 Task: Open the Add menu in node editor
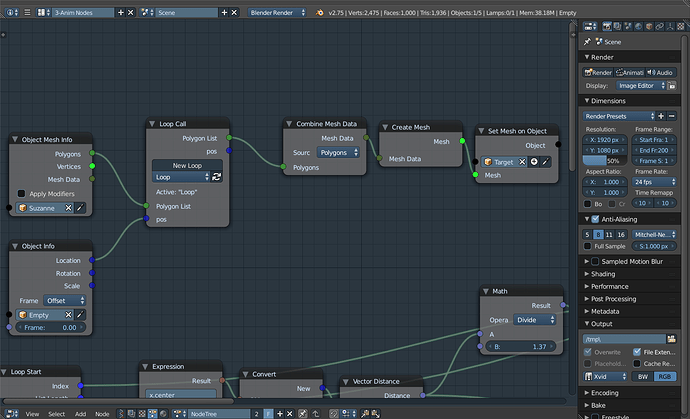coord(81,414)
